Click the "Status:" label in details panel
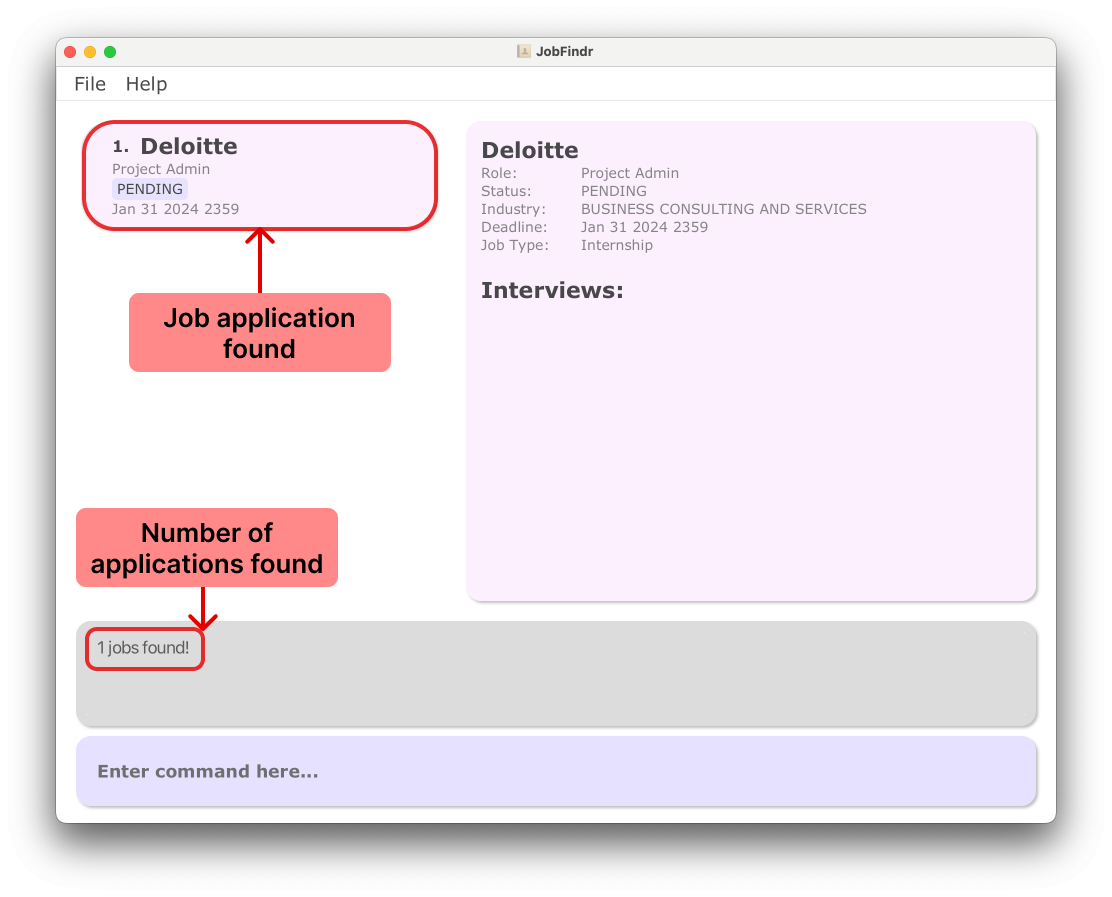The height and width of the screenshot is (897, 1112). pos(506,191)
